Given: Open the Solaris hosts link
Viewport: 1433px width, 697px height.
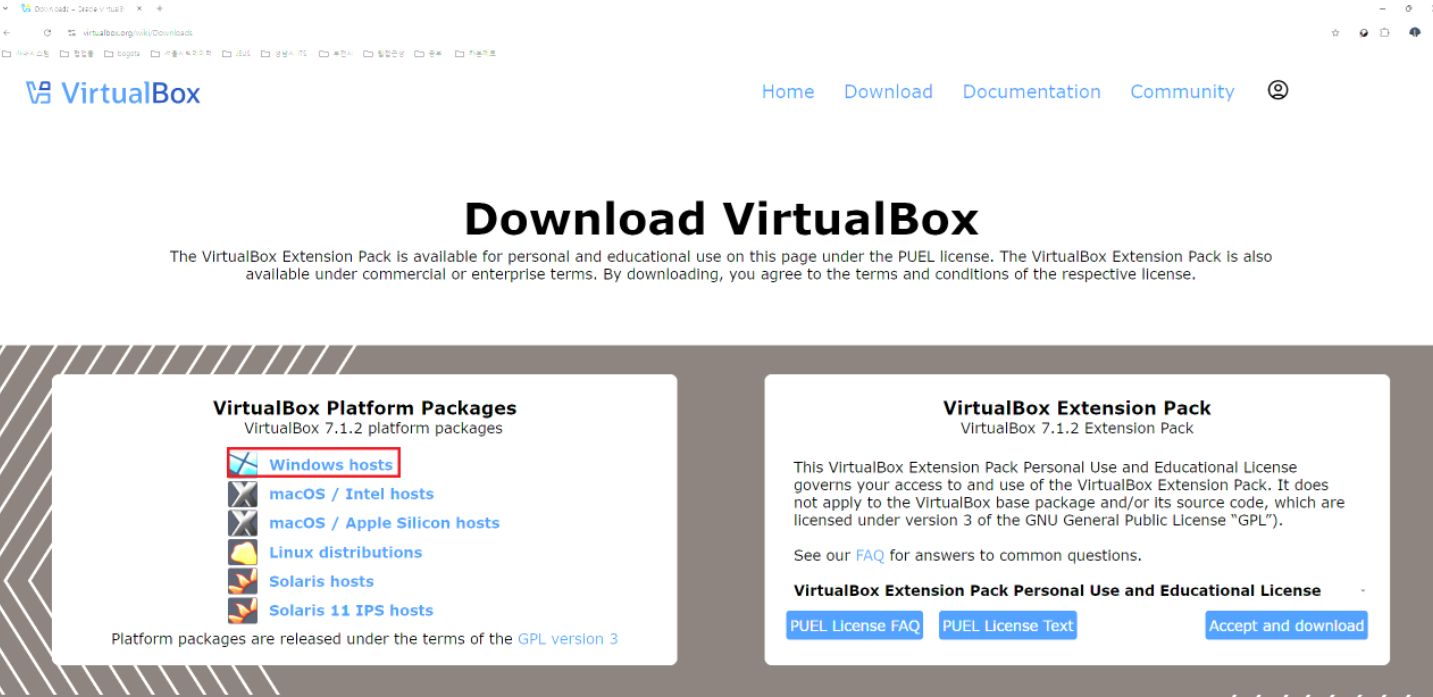Looking at the screenshot, I should (x=321, y=580).
